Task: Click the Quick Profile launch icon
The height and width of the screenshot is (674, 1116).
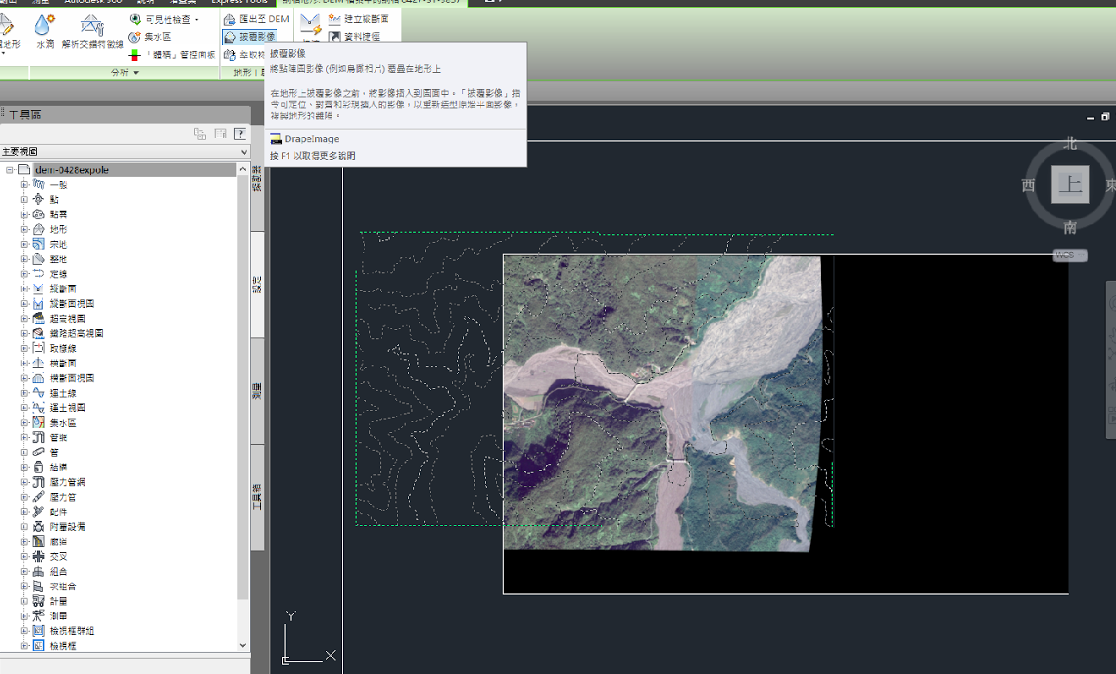Action: (310, 26)
